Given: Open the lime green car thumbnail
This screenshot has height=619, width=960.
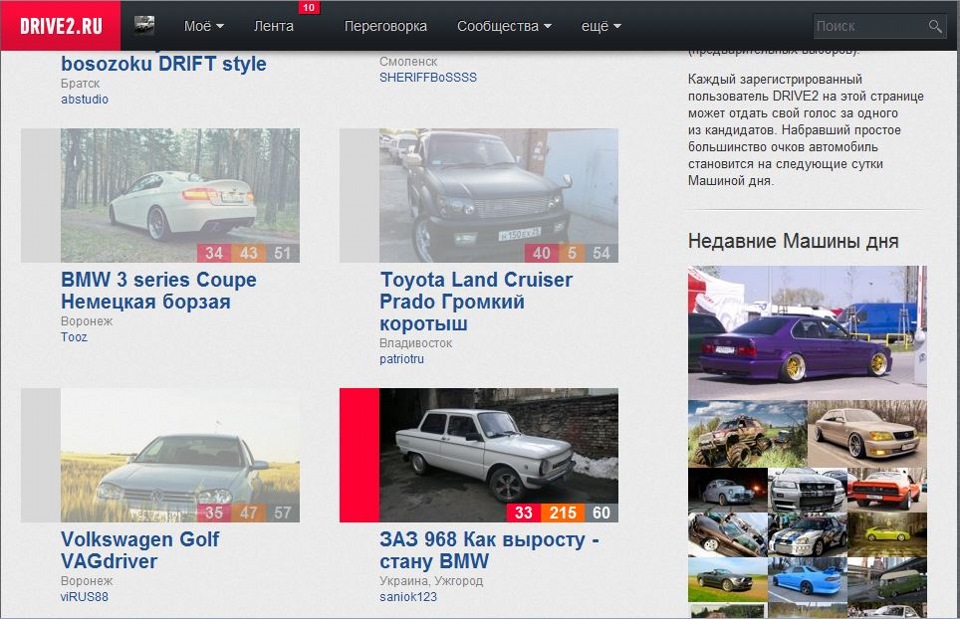Looking at the screenshot, I should [887, 534].
